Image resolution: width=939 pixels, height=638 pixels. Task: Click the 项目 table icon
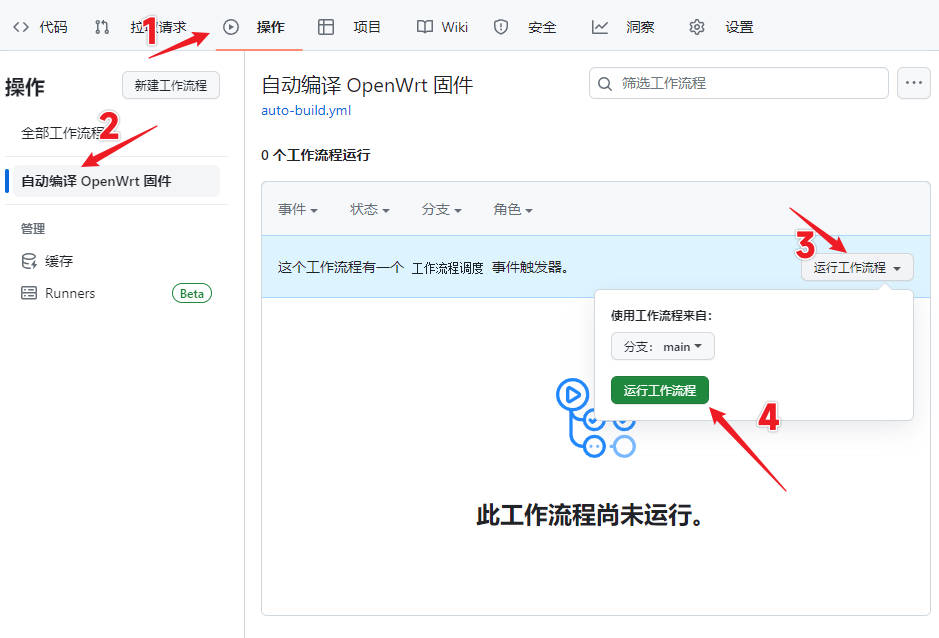coord(326,27)
